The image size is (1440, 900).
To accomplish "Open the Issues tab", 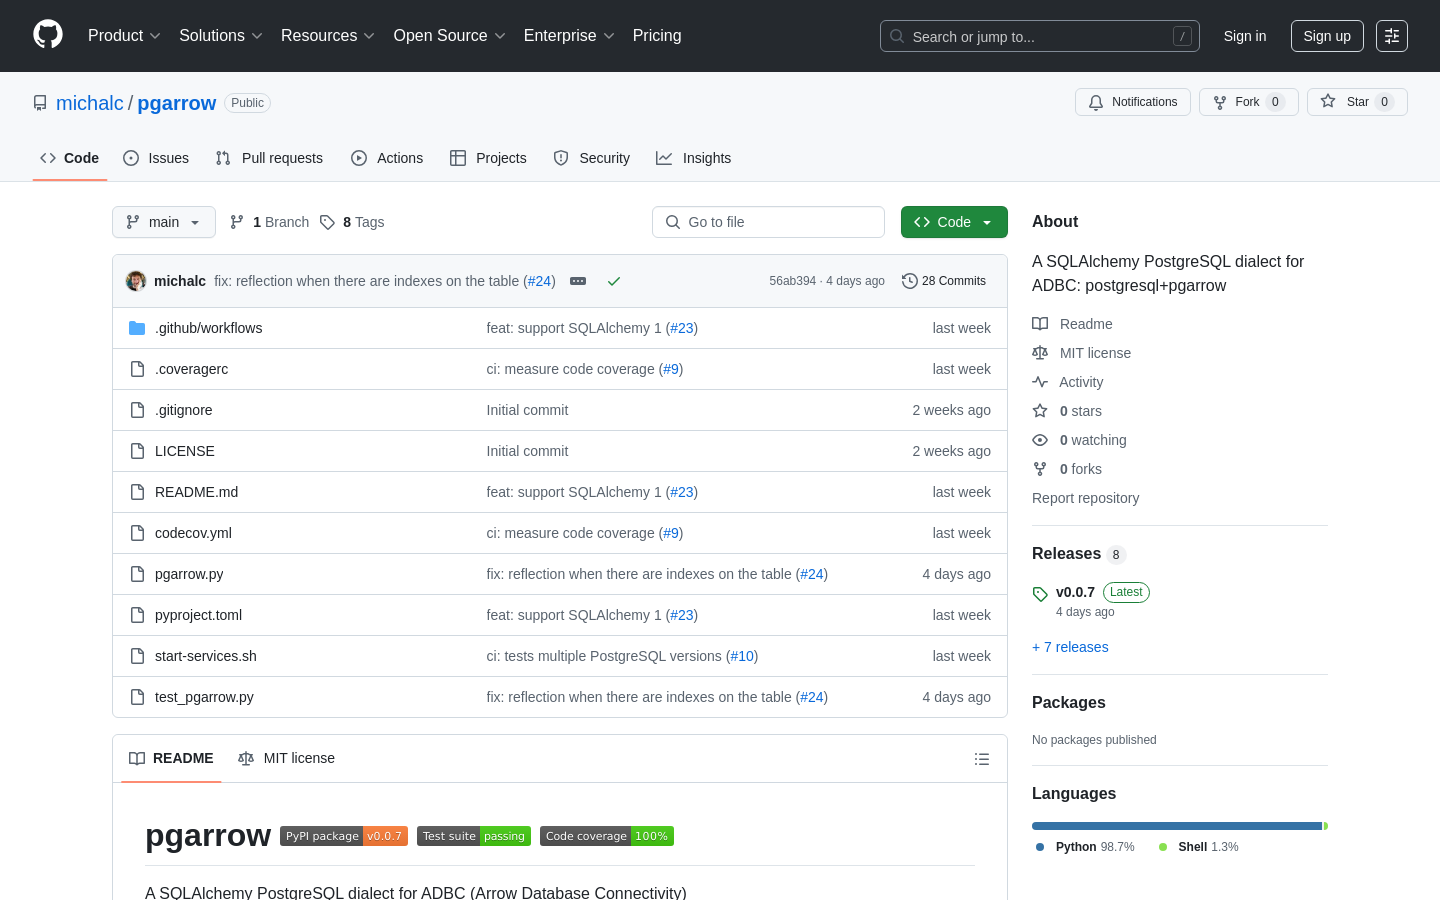I will click(x=156, y=158).
